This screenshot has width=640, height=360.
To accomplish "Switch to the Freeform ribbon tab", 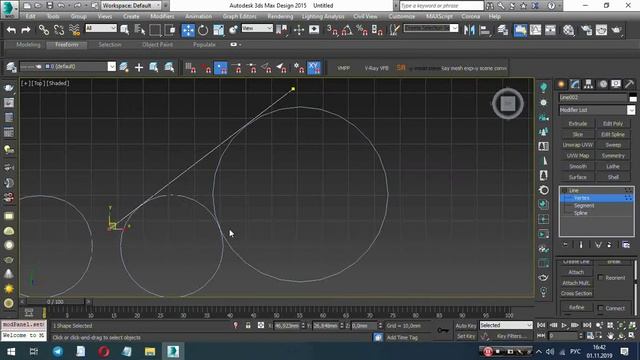I will (x=67, y=44).
